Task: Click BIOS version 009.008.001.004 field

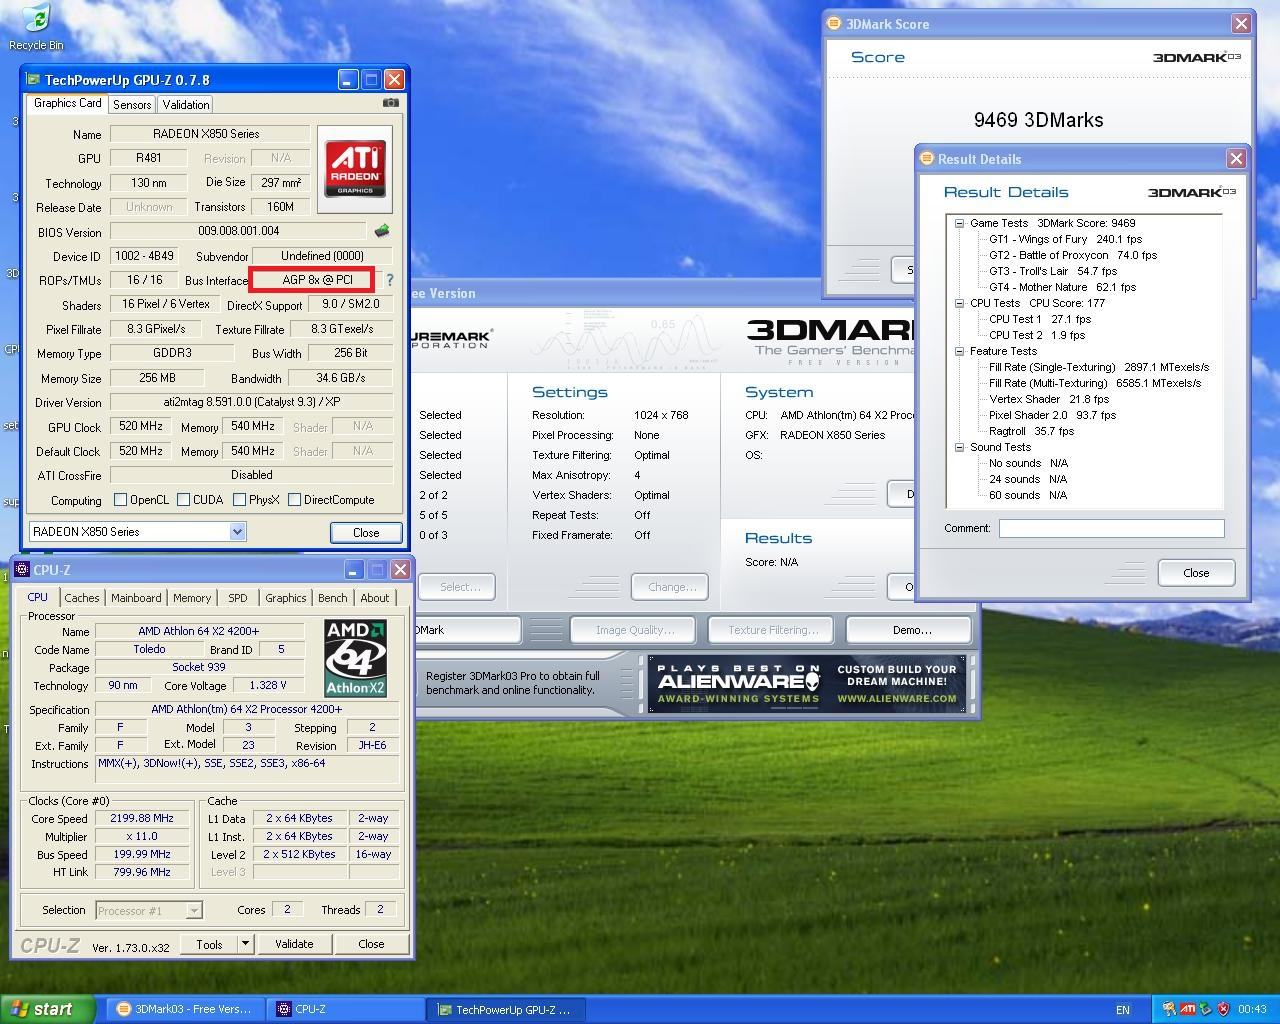Action: (x=238, y=231)
